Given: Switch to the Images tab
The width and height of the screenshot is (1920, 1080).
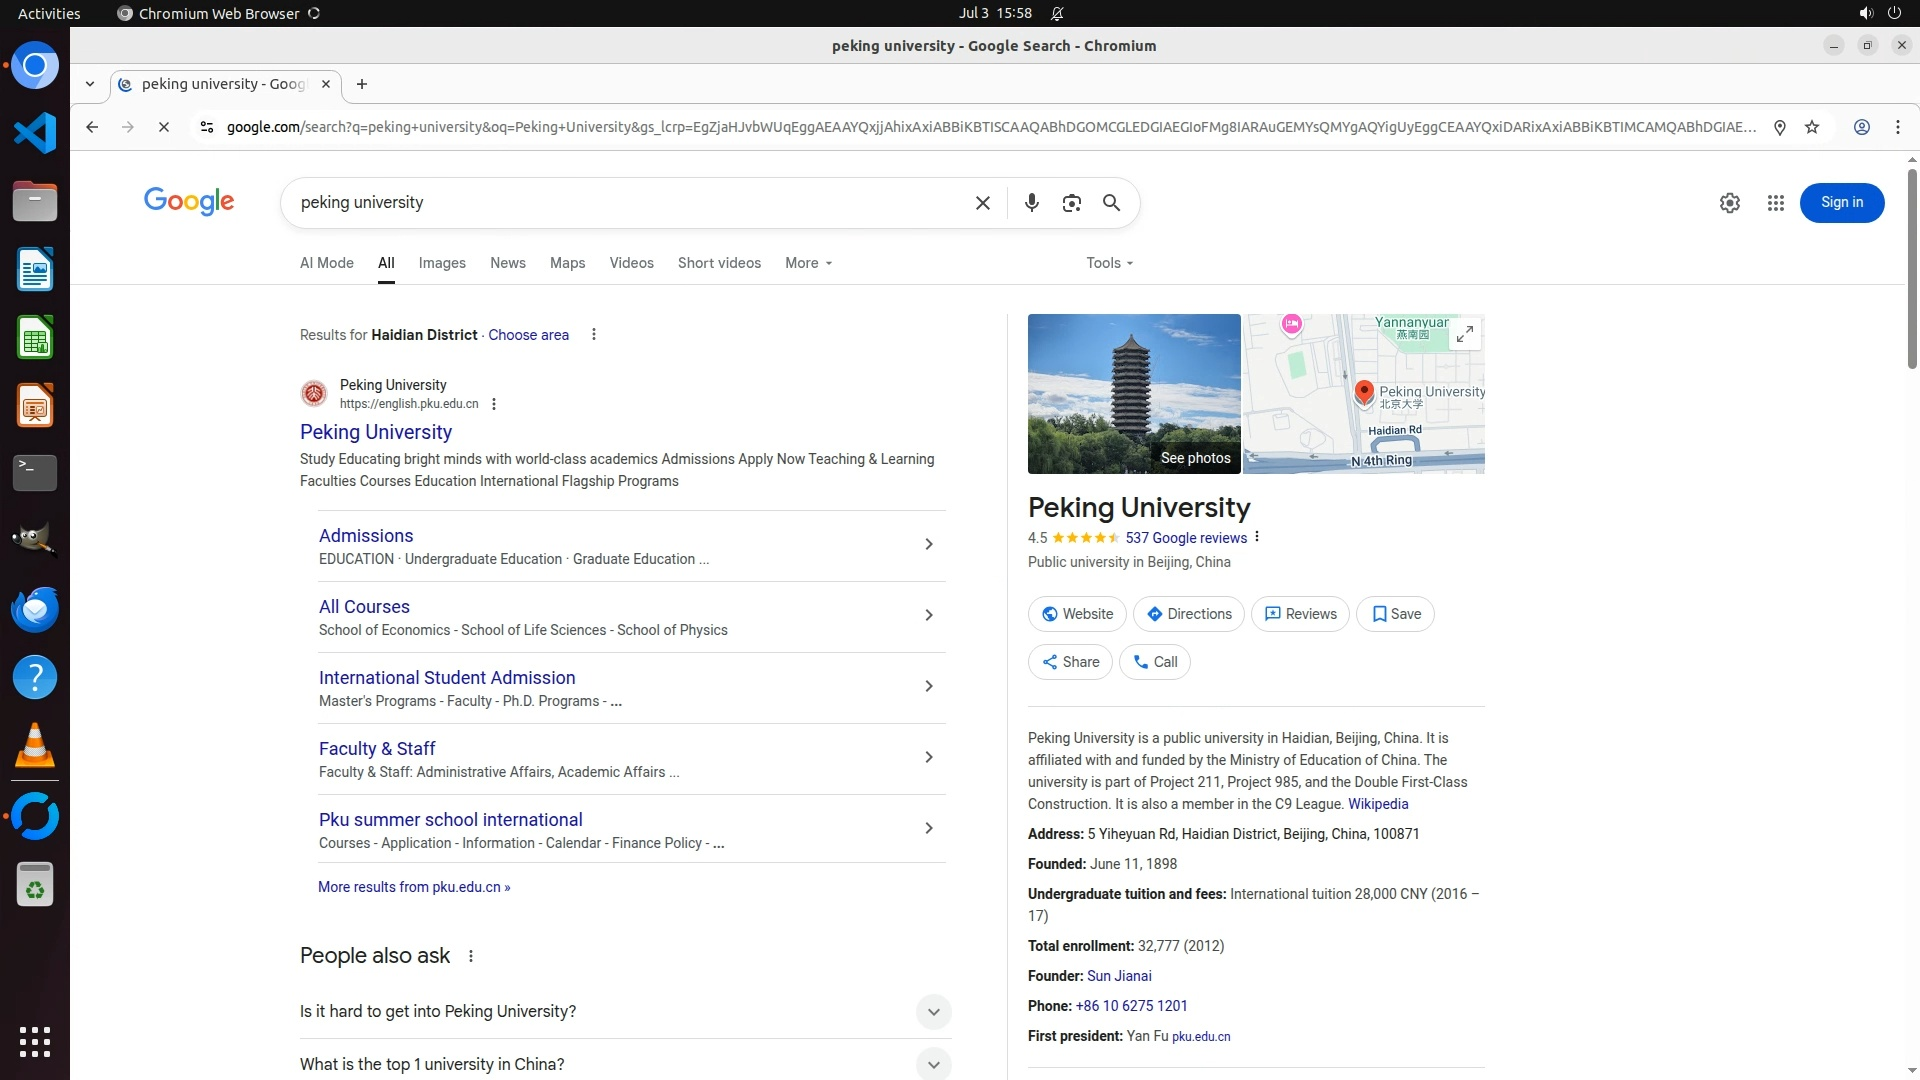Looking at the screenshot, I should point(441,263).
